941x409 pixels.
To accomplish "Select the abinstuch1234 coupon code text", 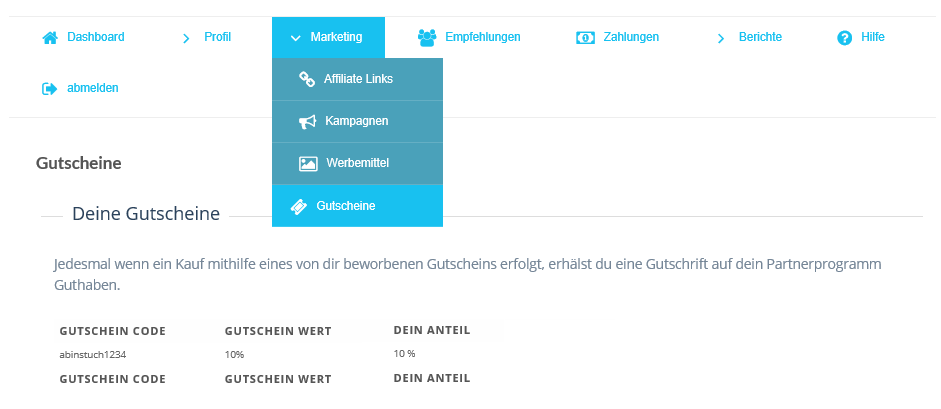I will (x=92, y=354).
